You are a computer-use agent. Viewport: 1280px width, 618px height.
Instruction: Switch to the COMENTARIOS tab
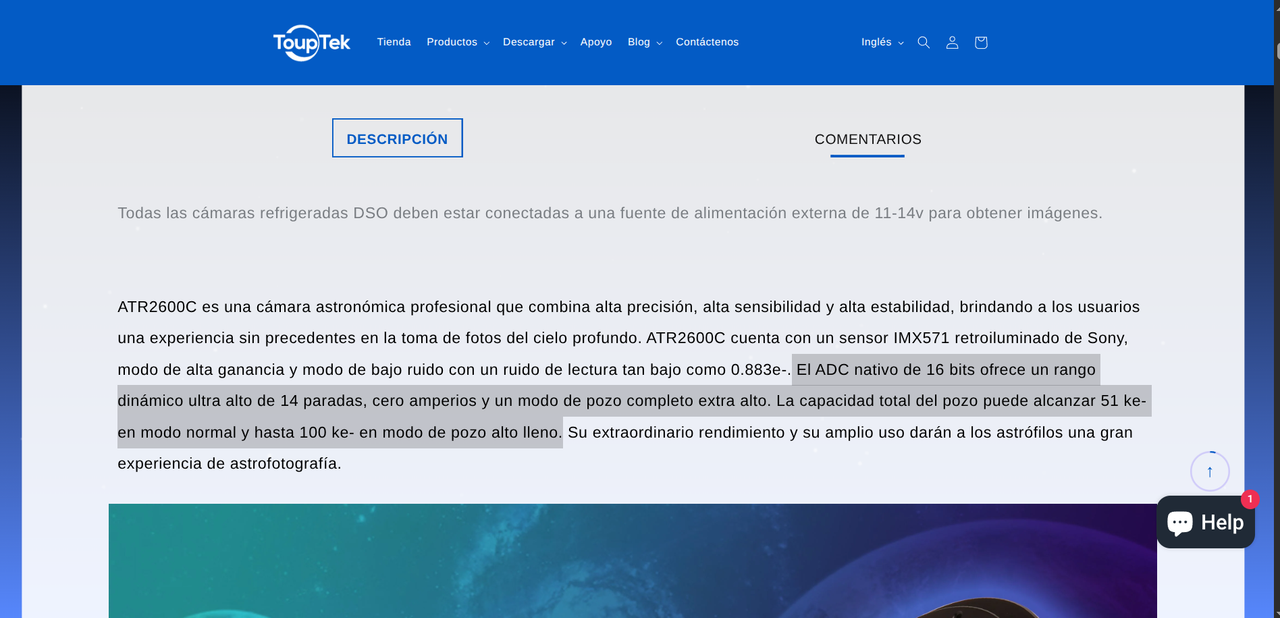click(868, 140)
